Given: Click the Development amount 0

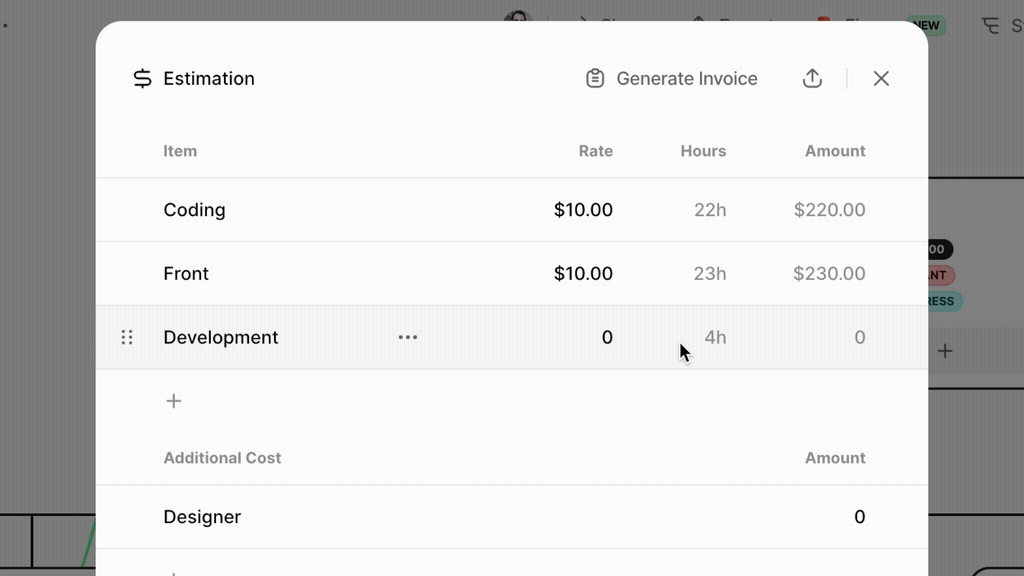Looking at the screenshot, I should click(860, 338).
